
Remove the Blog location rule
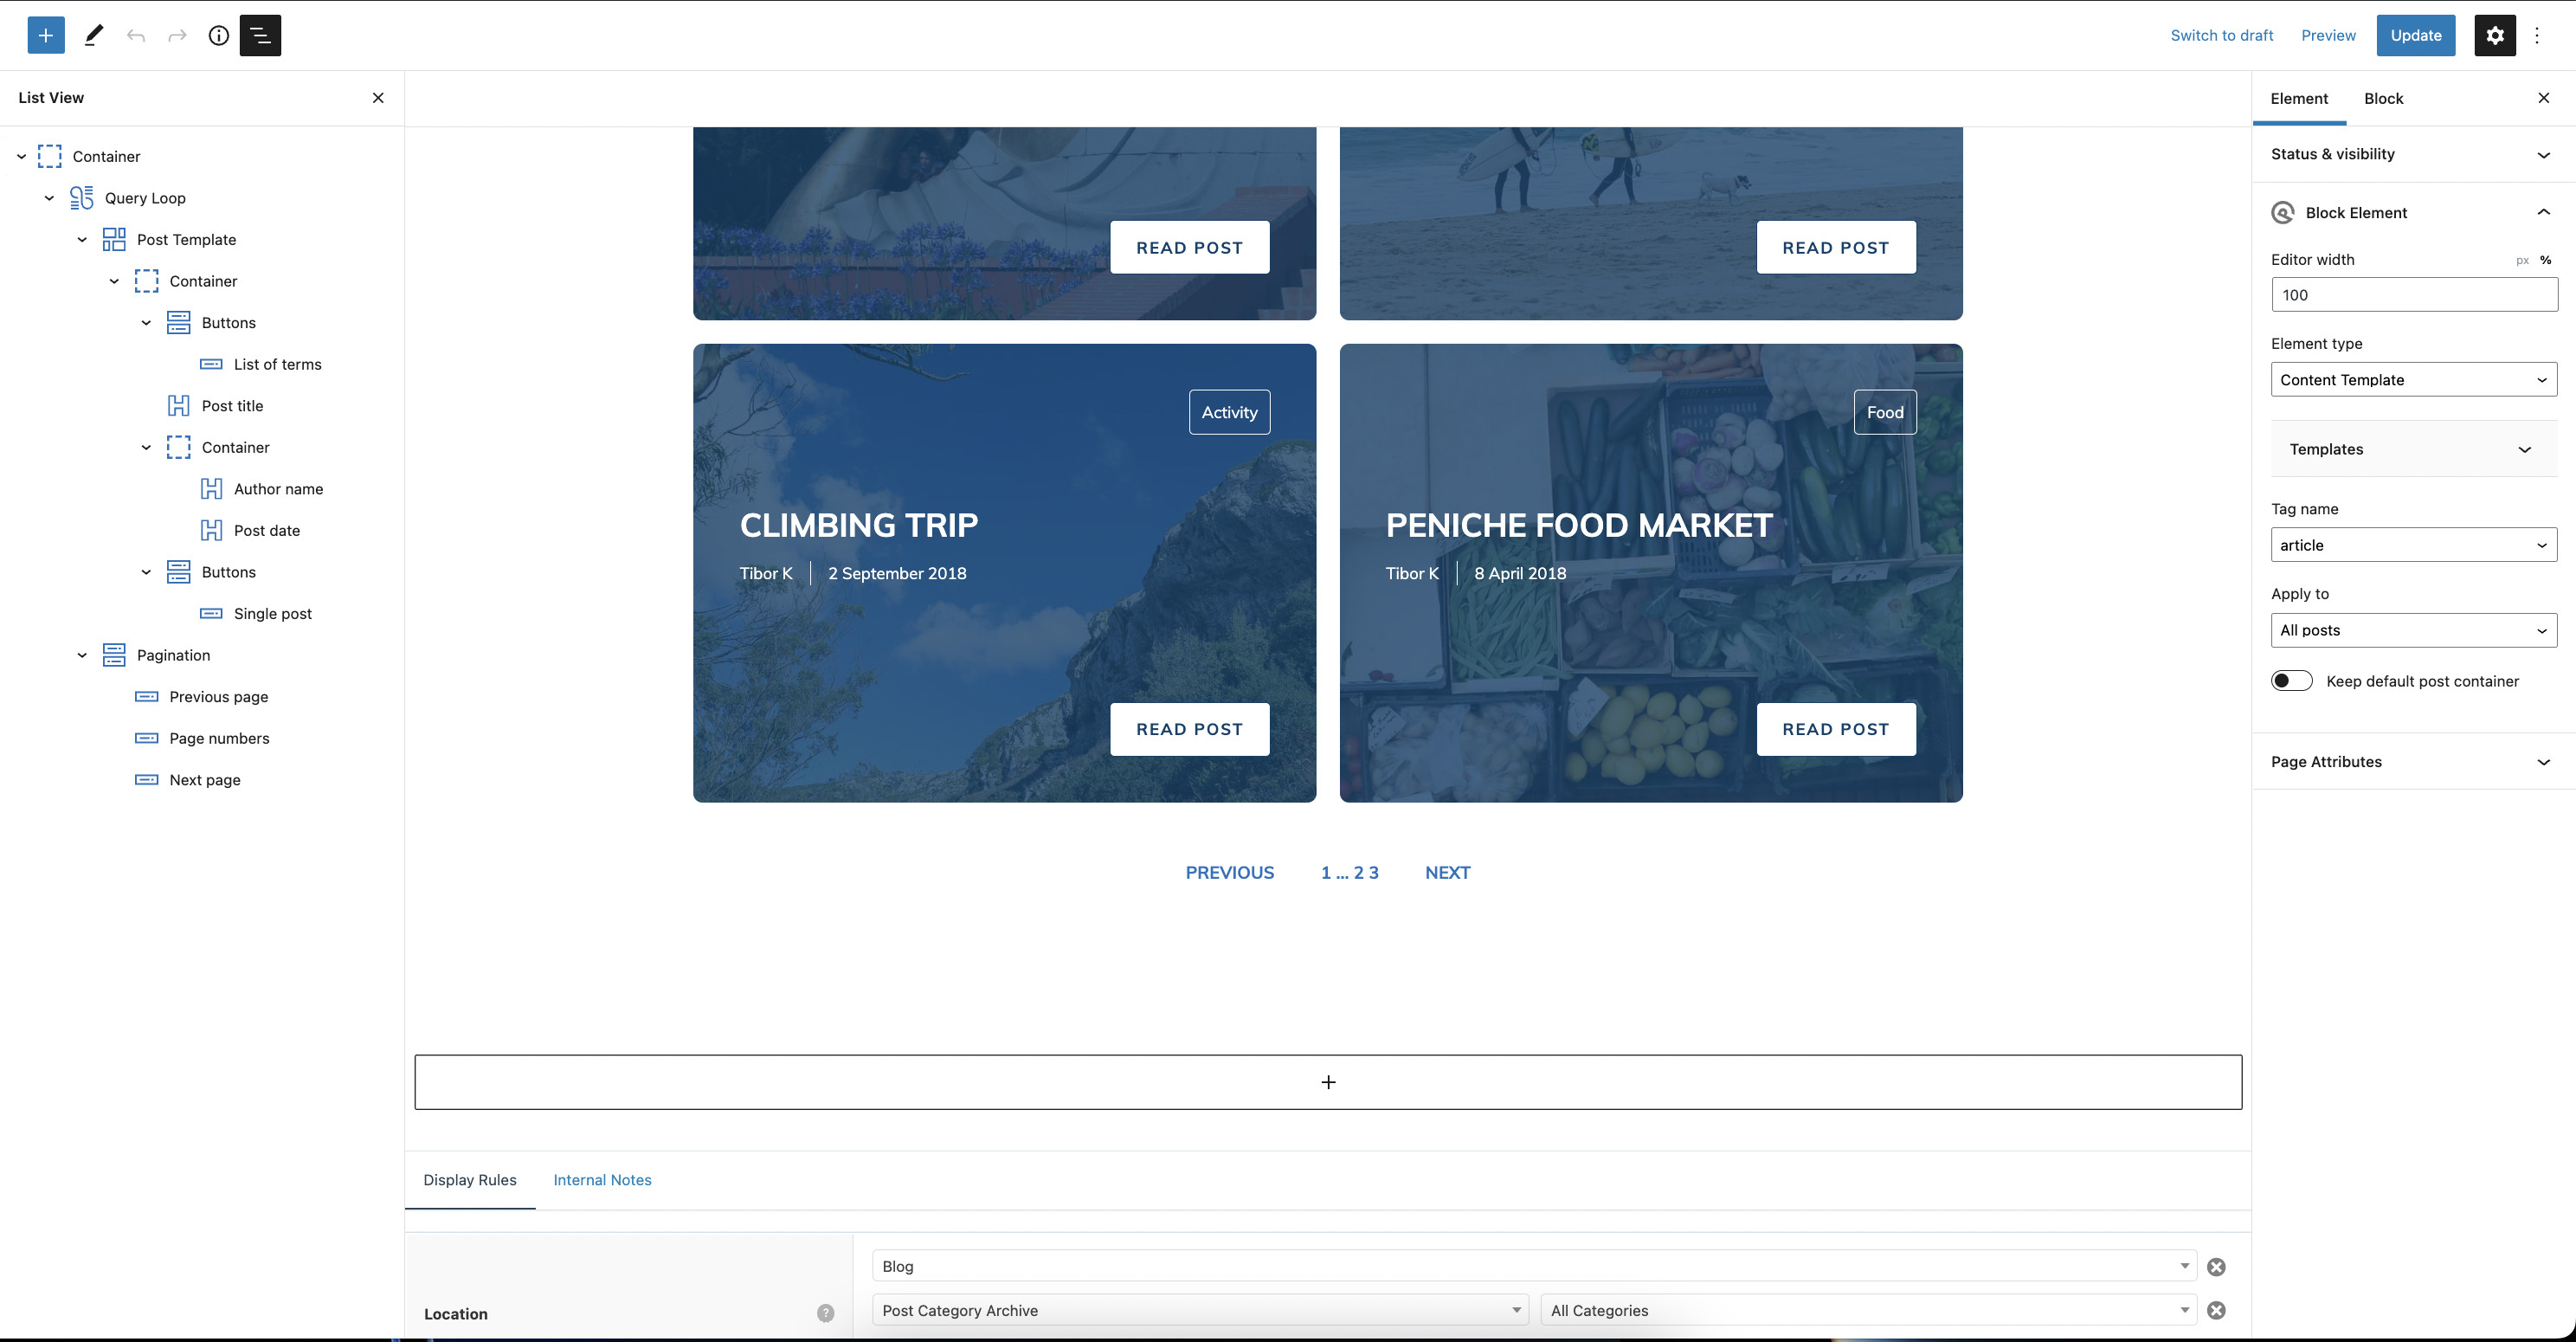pyautogui.click(x=2216, y=1267)
